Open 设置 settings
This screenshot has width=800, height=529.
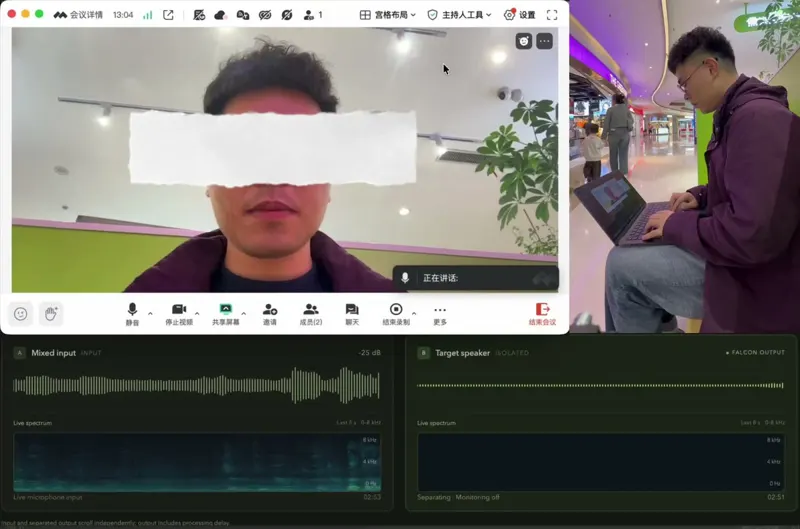[x=519, y=15]
